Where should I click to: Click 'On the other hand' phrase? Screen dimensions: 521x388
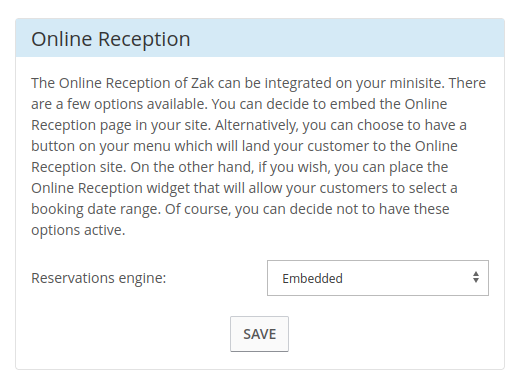[x=191, y=167]
